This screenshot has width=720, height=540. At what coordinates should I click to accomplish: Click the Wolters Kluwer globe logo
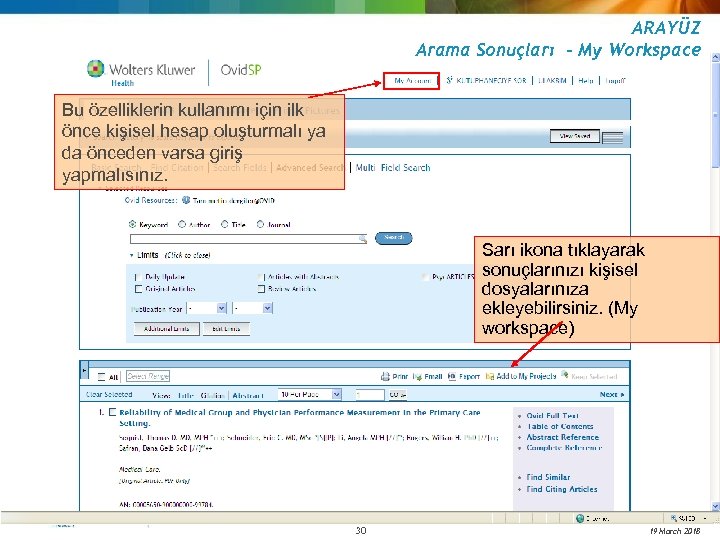(x=96, y=69)
